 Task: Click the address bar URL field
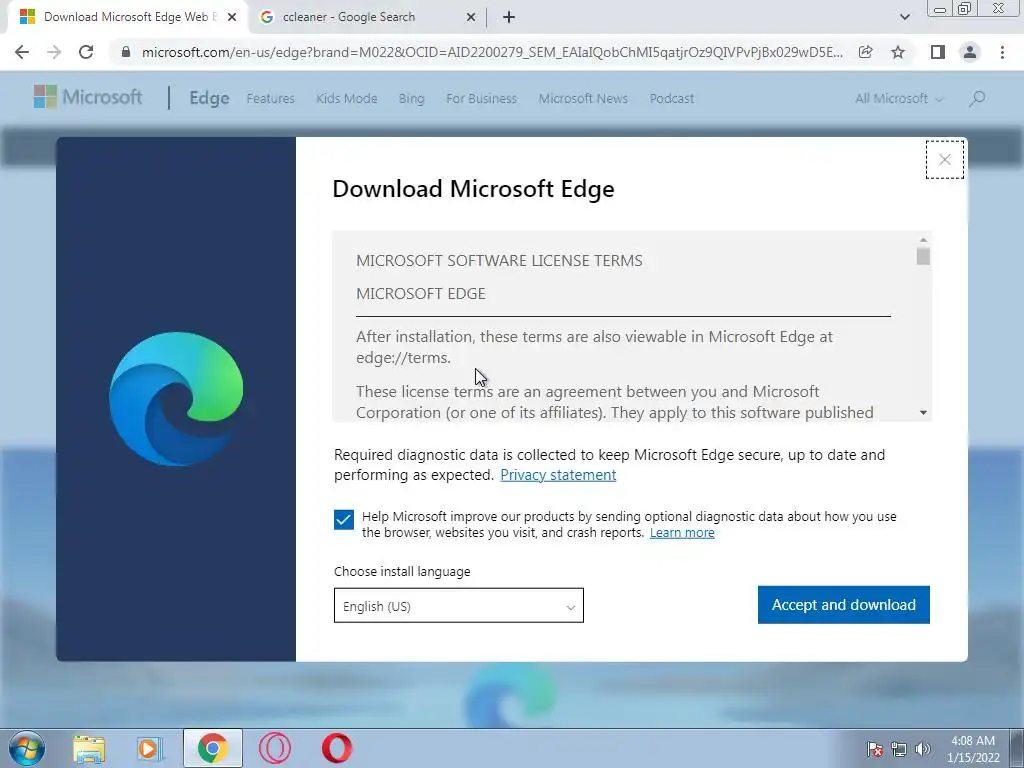point(492,52)
